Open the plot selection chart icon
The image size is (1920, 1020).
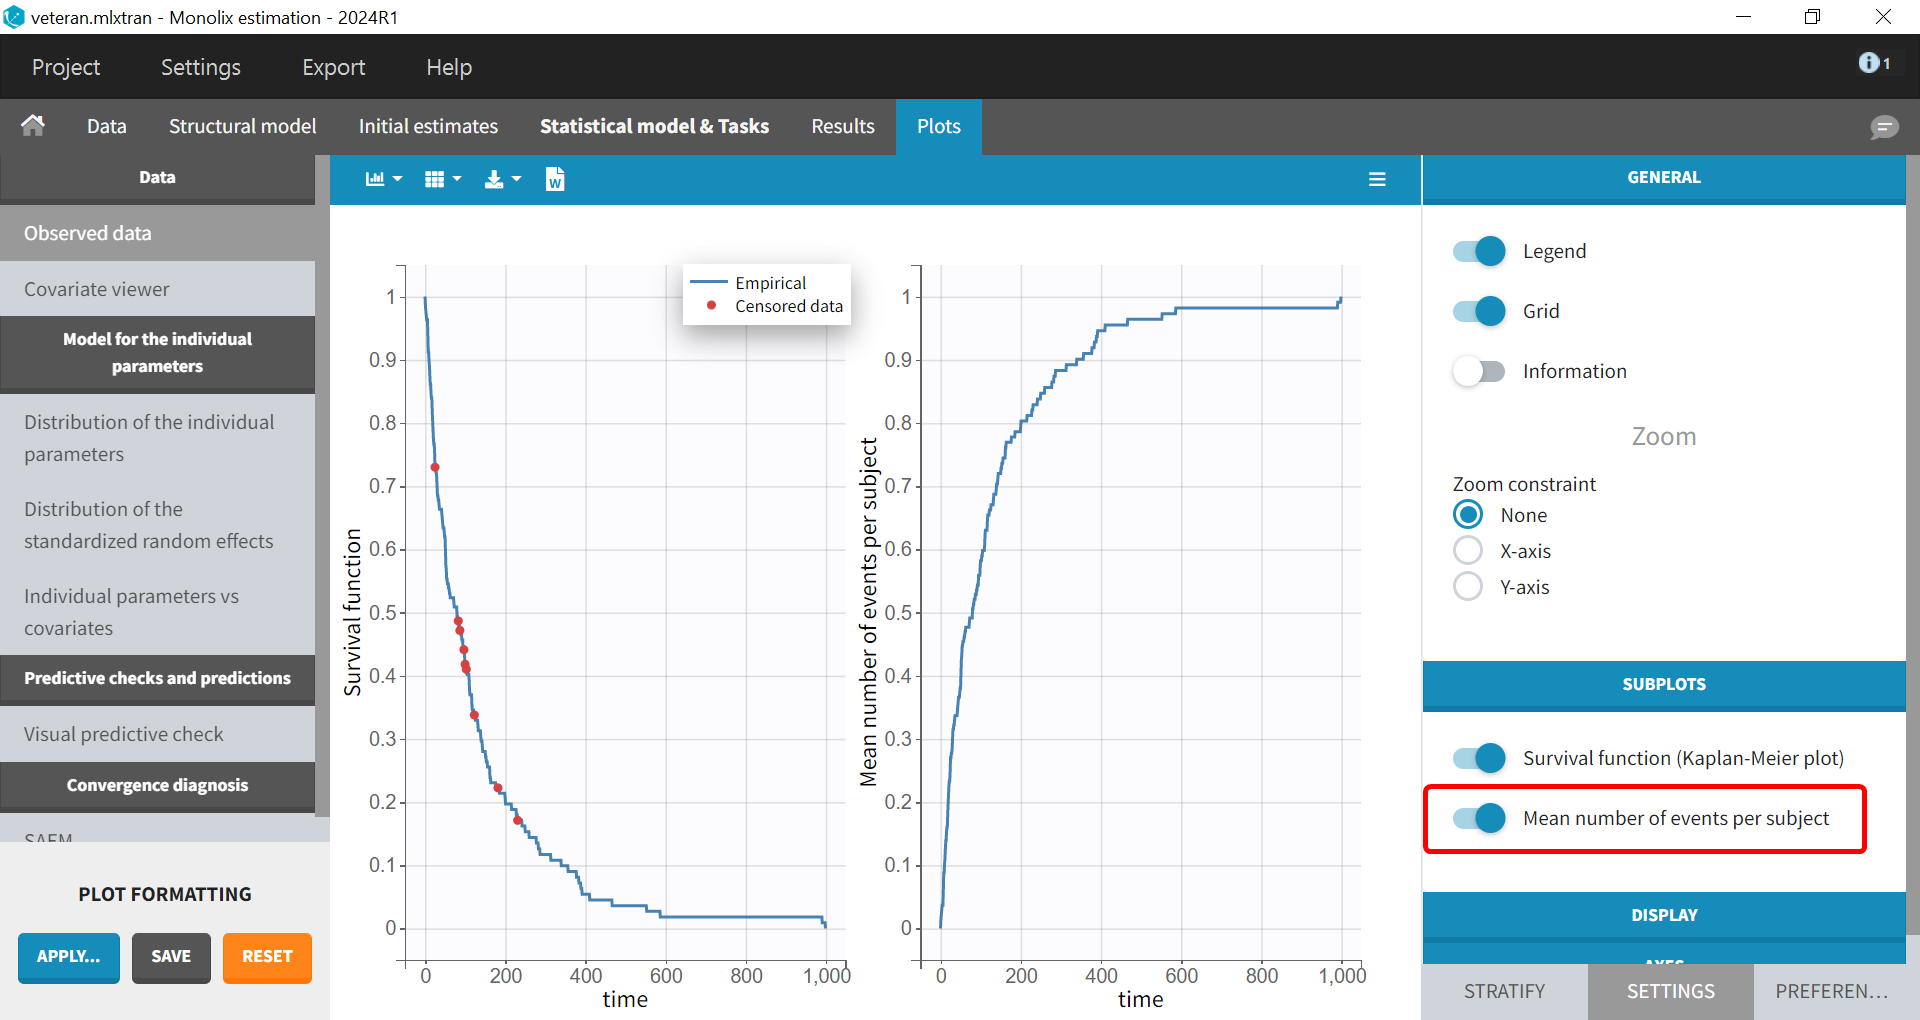click(x=382, y=179)
